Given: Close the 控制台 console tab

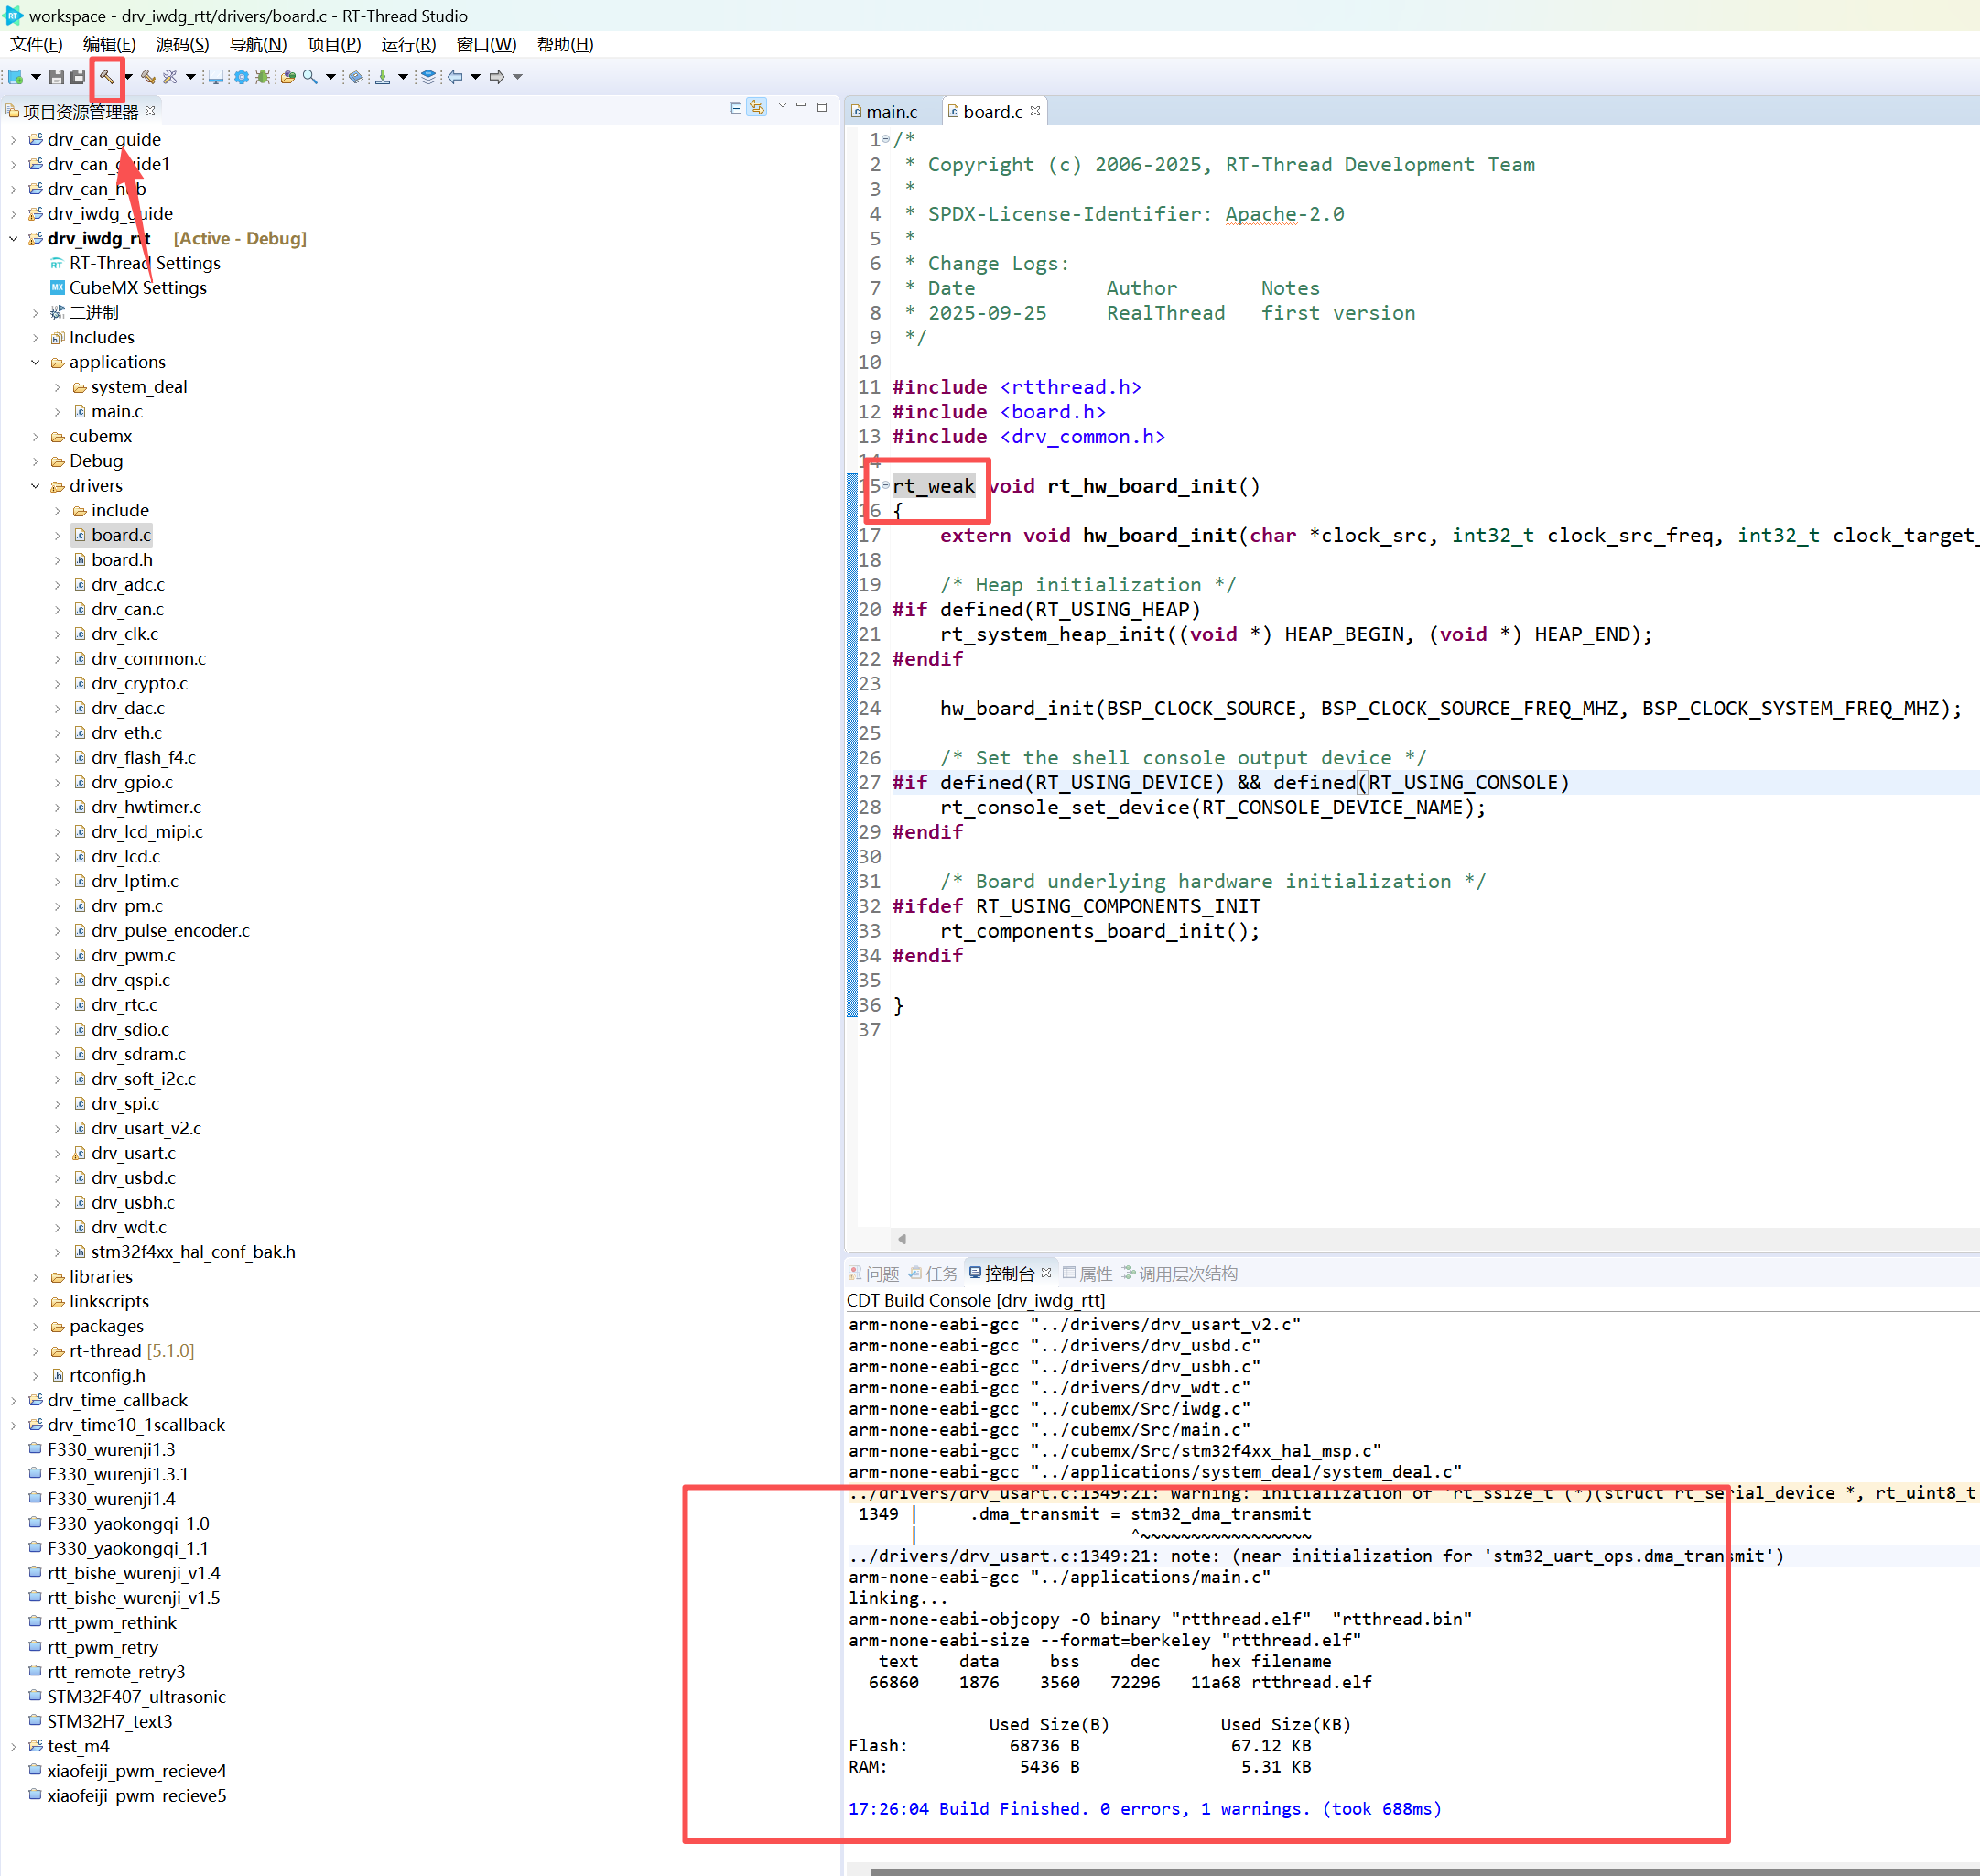Looking at the screenshot, I should click(1046, 1272).
